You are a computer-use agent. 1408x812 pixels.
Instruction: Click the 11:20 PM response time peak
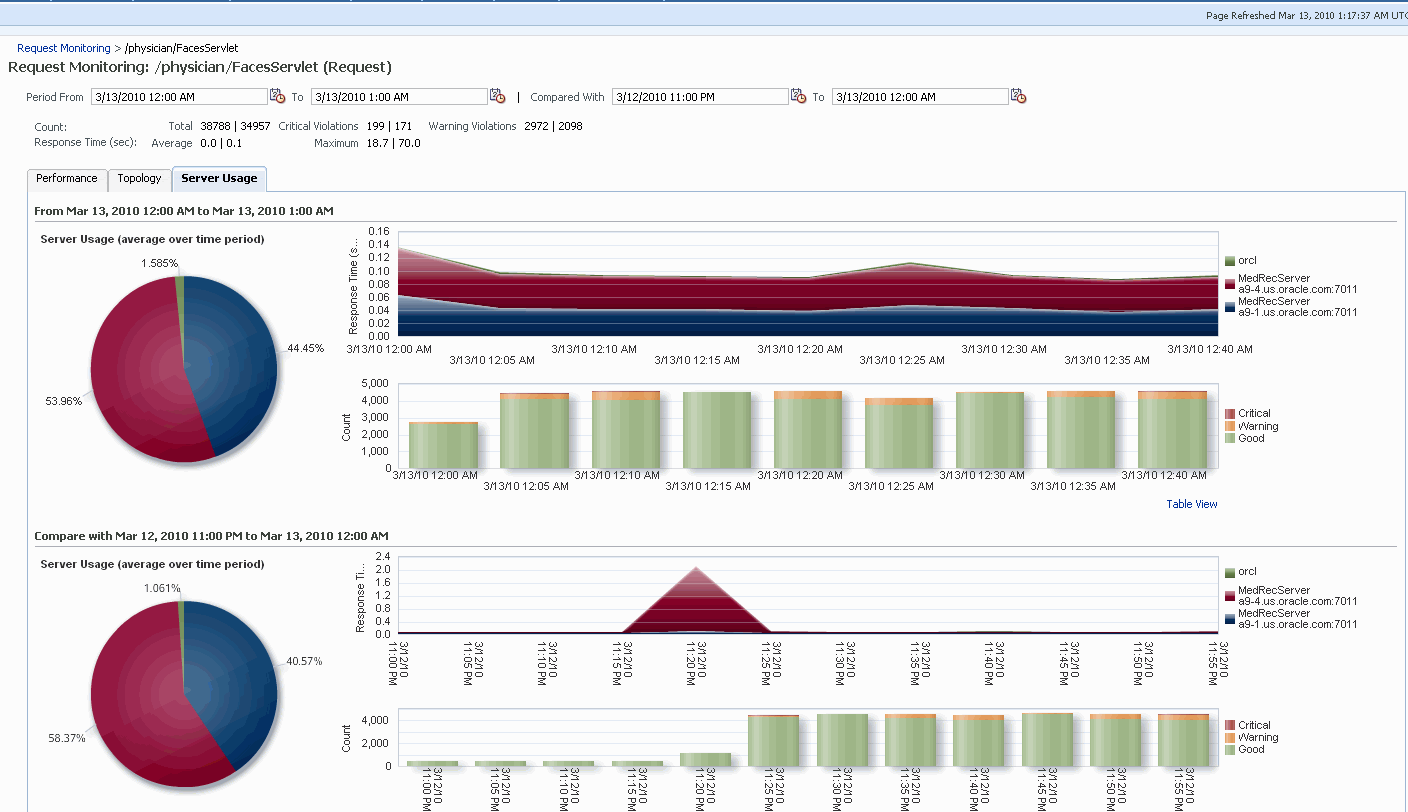(x=696, y=569)
